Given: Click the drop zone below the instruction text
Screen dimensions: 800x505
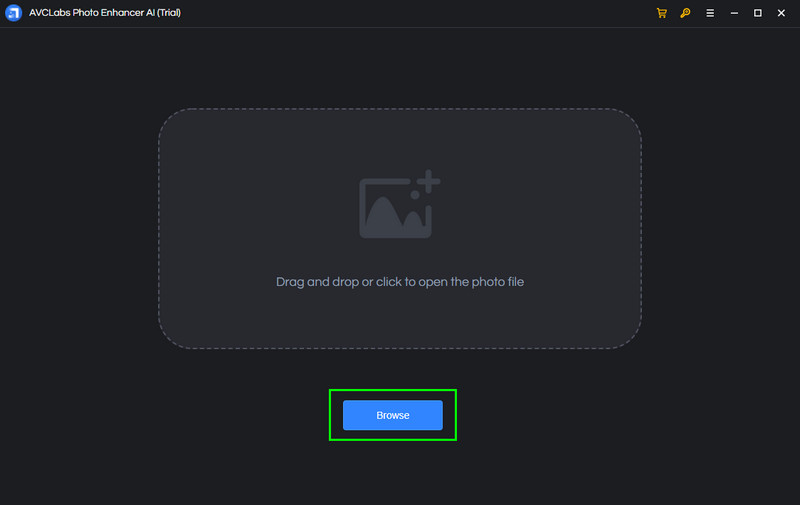Looking at the screenshot, I should pyautogui.click(x=400, y=320).
